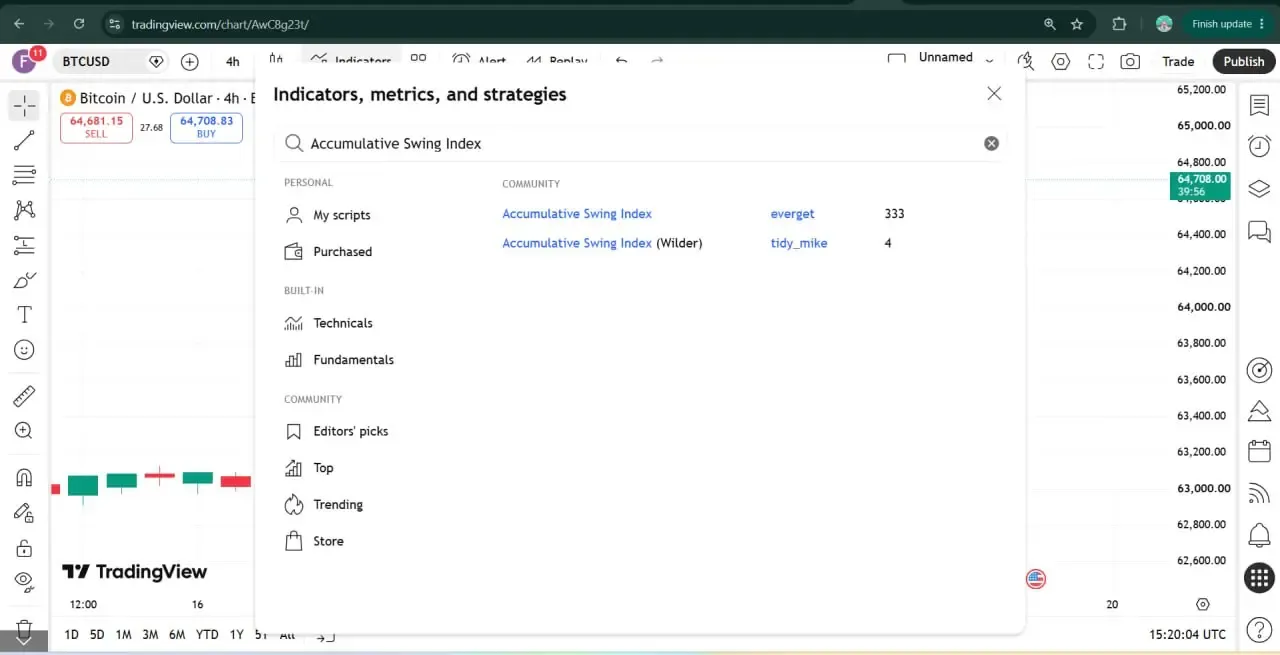Enter fullscreen mode
This screenshot has height=655, width=1280.
[x=1096, y=62]
